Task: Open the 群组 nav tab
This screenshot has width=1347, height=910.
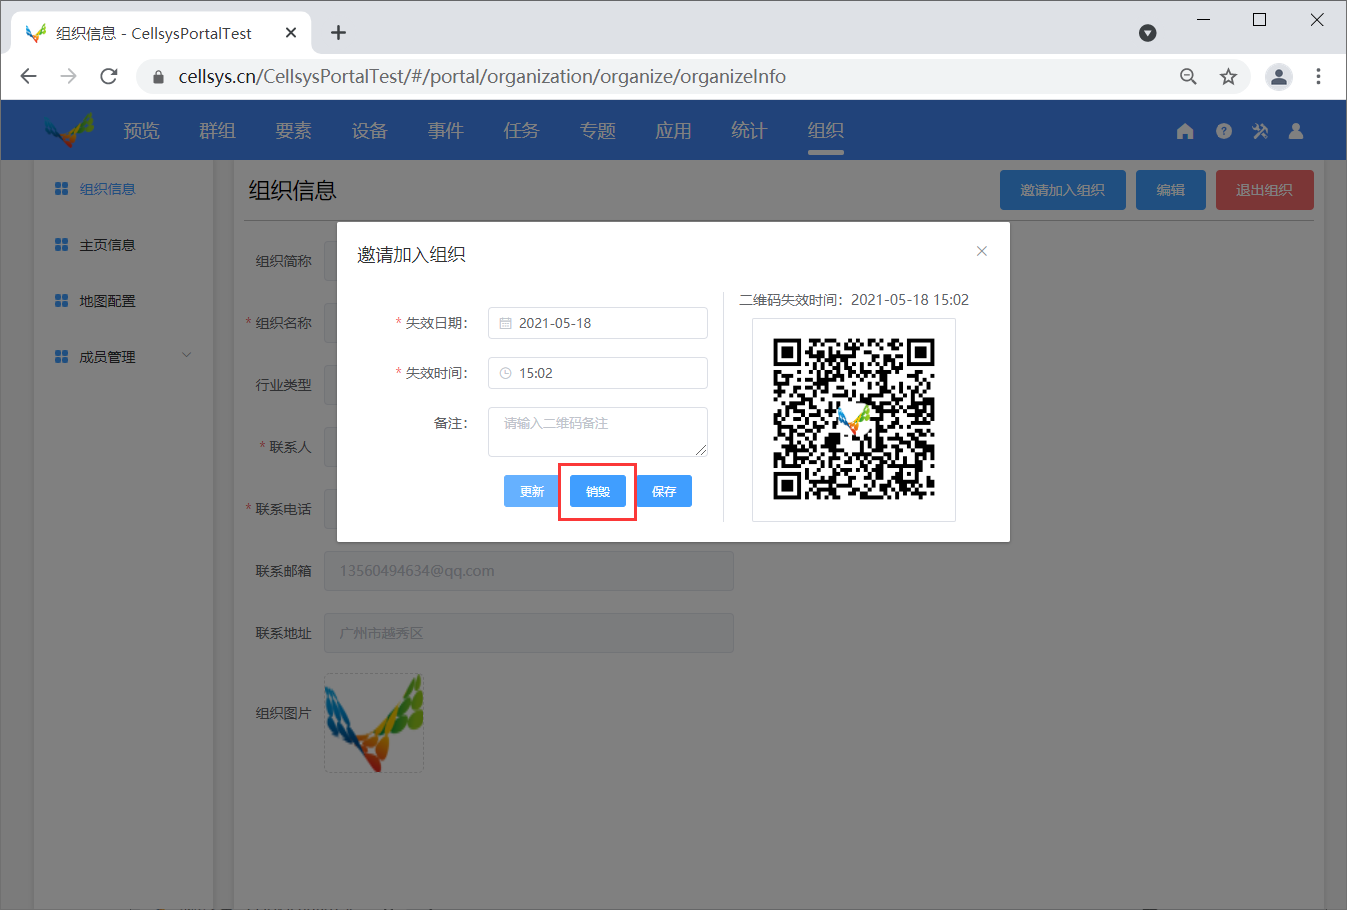Action: [217, 131]
